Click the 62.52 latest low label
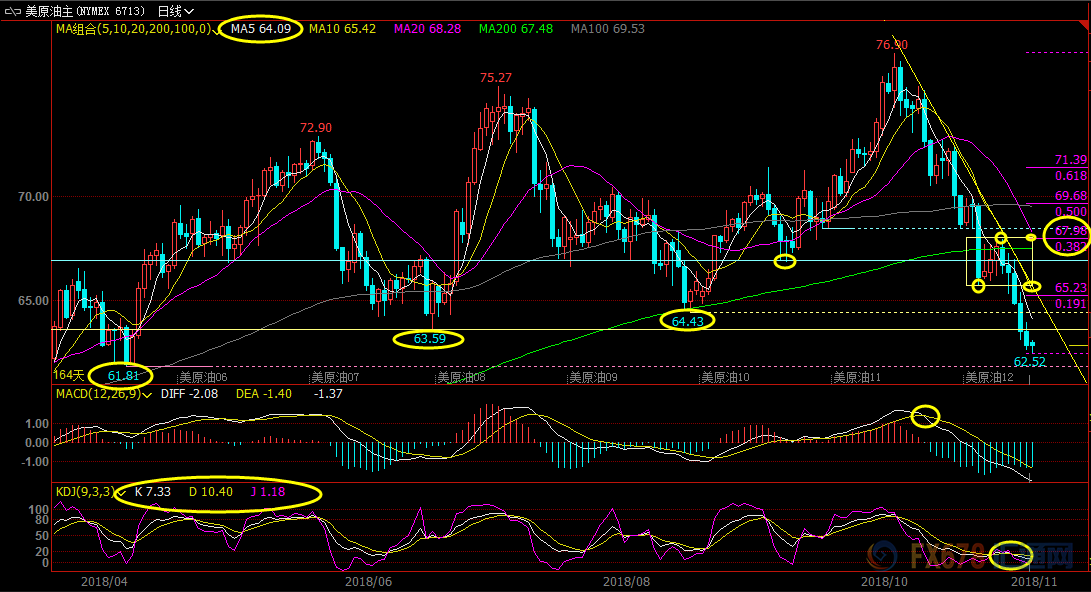 coord(1030,362)
